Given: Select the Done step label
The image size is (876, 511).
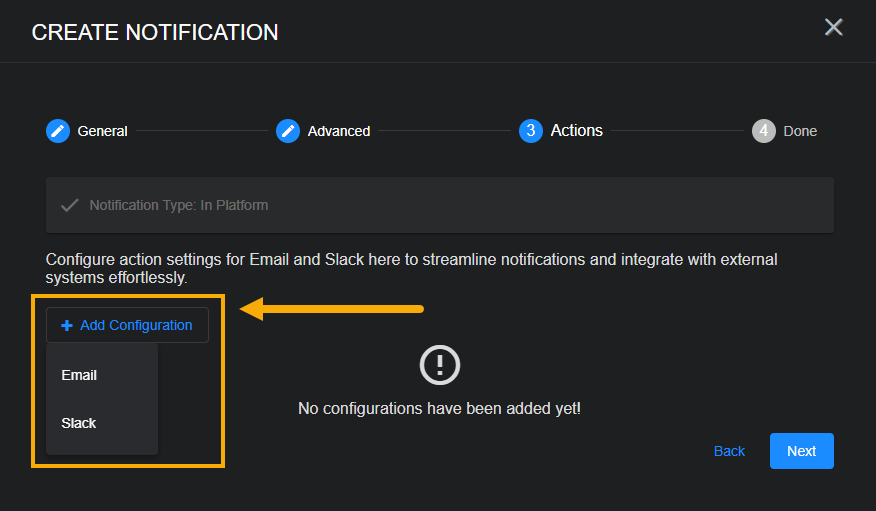Looking at the screenshot, I should pos(800,131).
